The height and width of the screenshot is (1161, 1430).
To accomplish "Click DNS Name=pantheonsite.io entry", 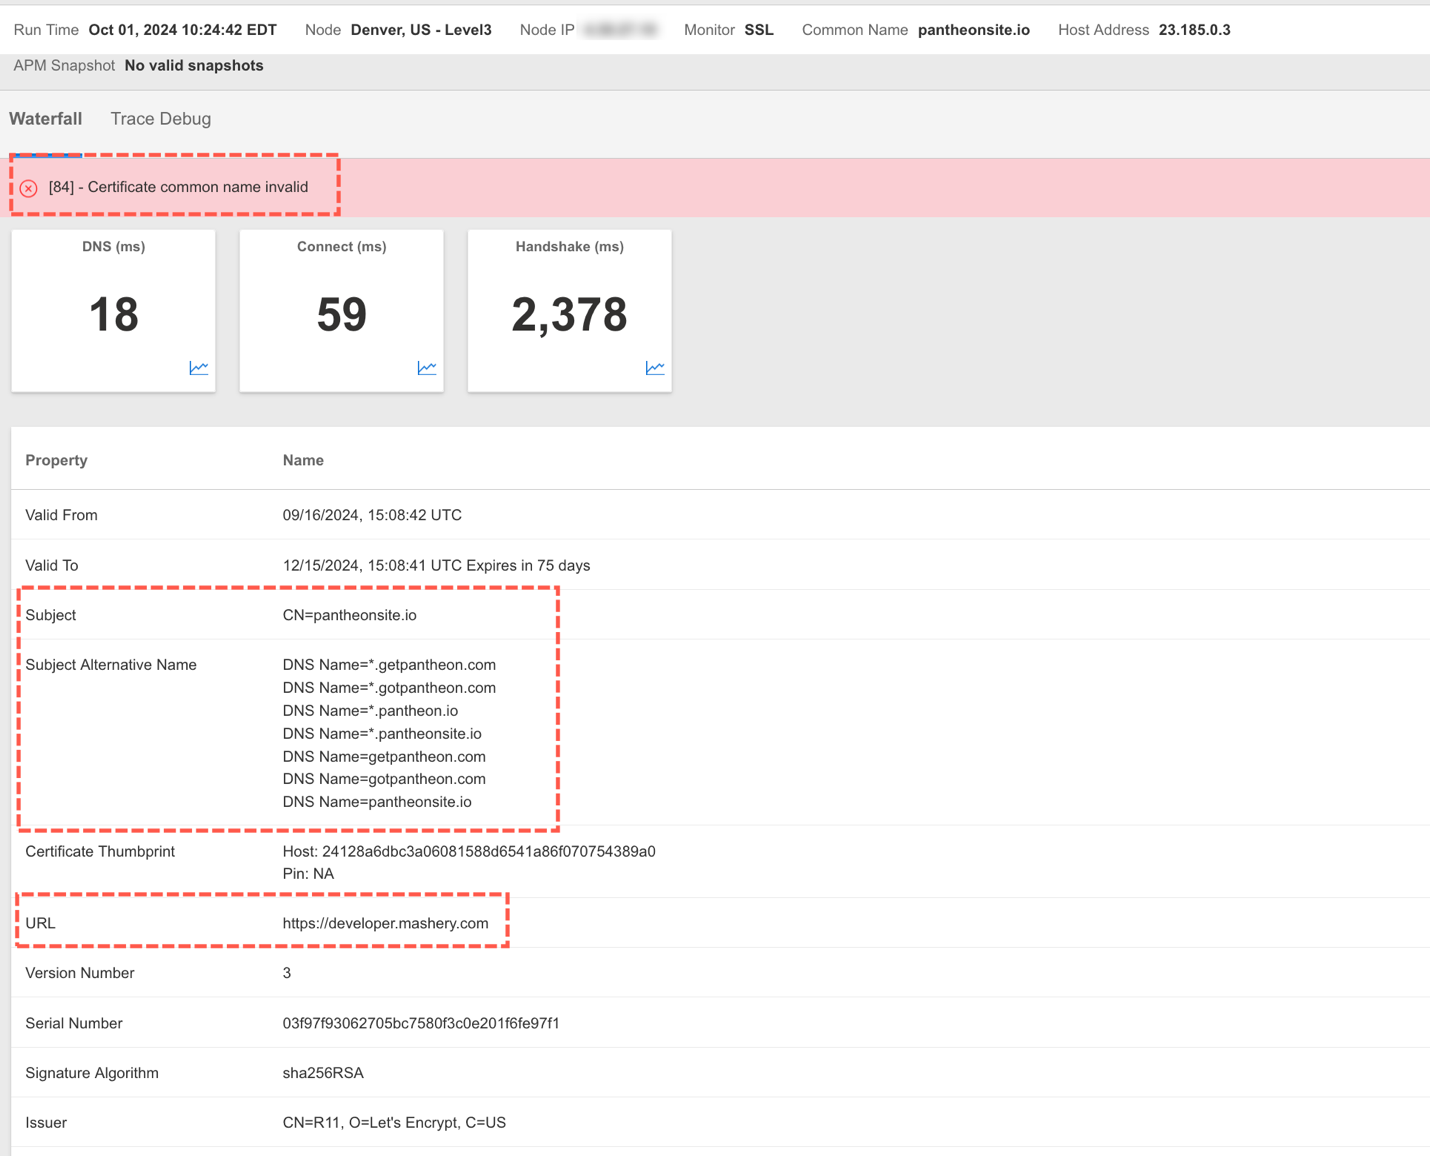I will click(x=377, y=802).
